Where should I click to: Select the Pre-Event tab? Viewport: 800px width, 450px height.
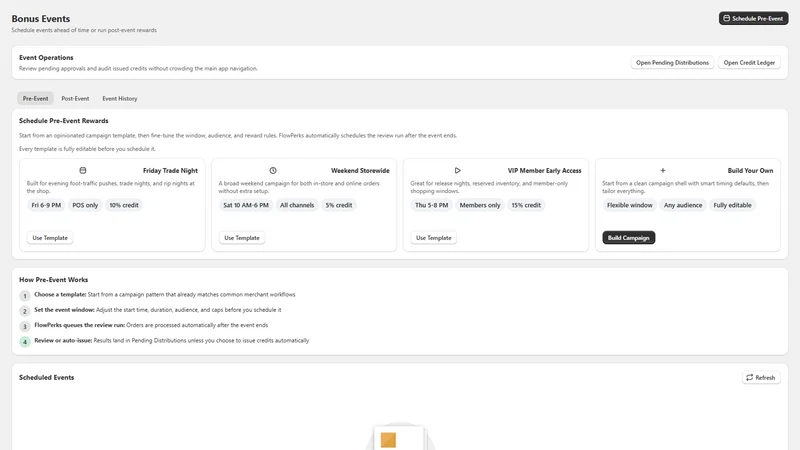pos(35,98)
